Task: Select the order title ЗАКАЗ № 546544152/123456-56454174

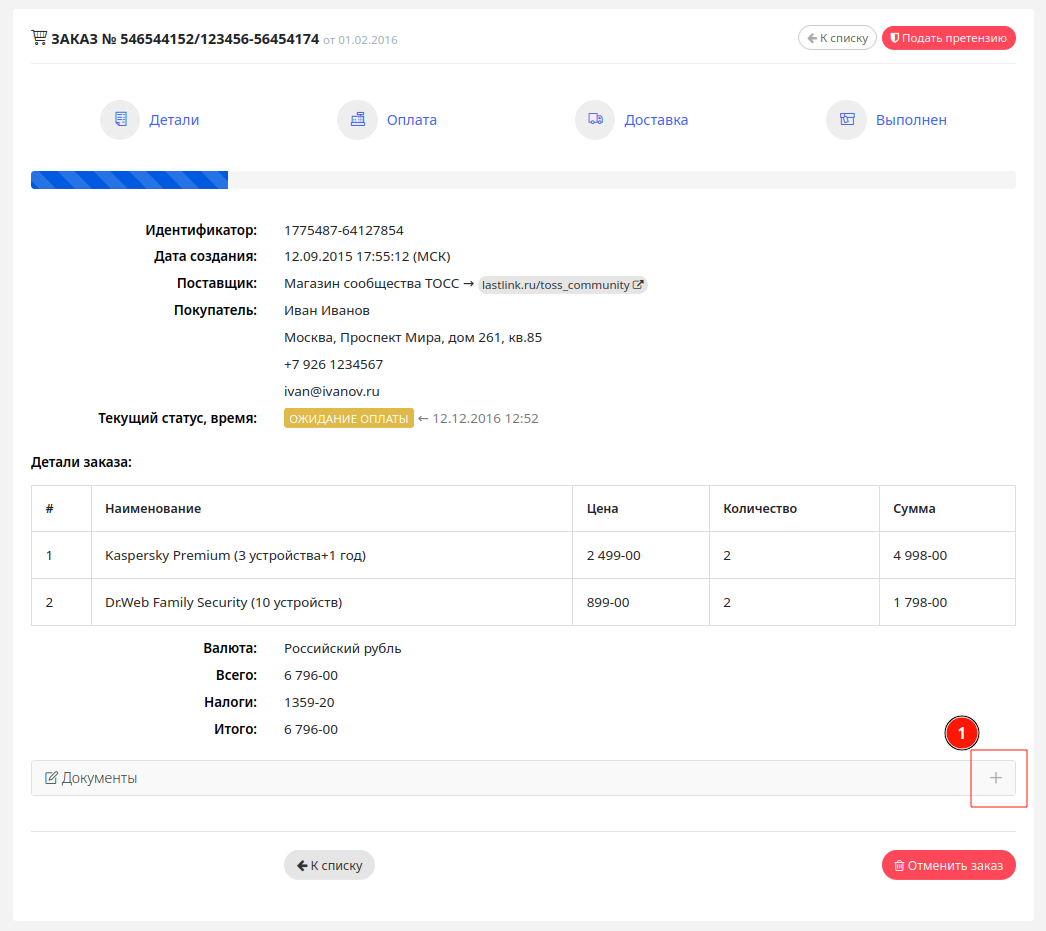Action: [185, 39]
